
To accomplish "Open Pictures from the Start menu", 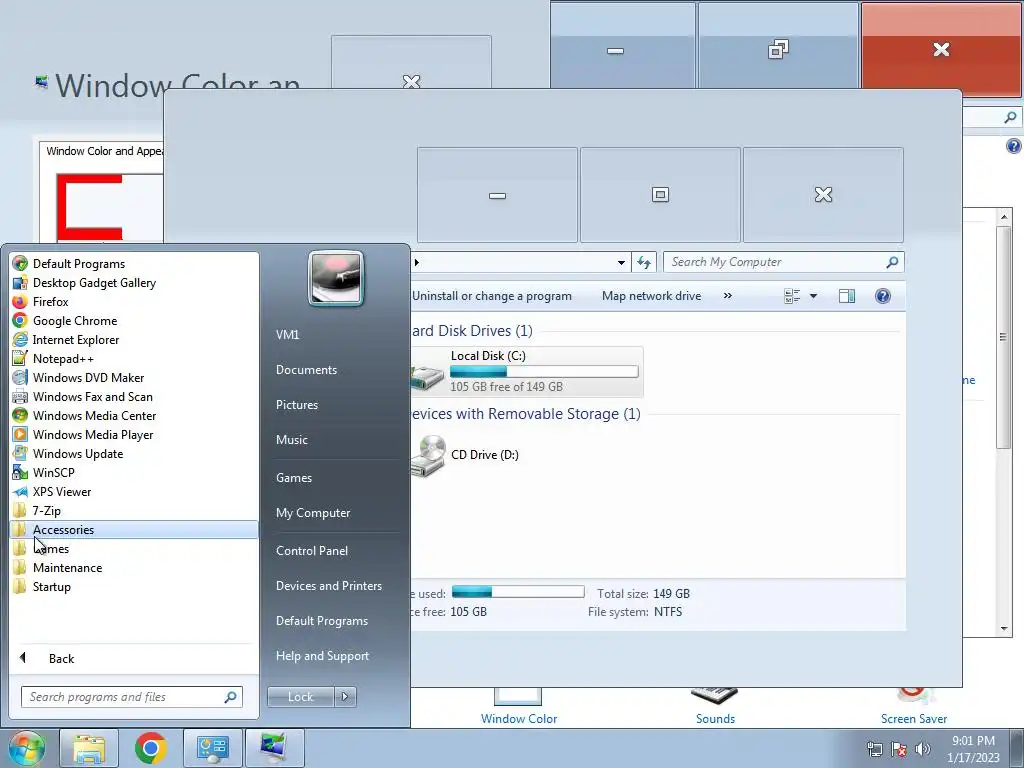I will pyautogui.click(x=297, y=405).
